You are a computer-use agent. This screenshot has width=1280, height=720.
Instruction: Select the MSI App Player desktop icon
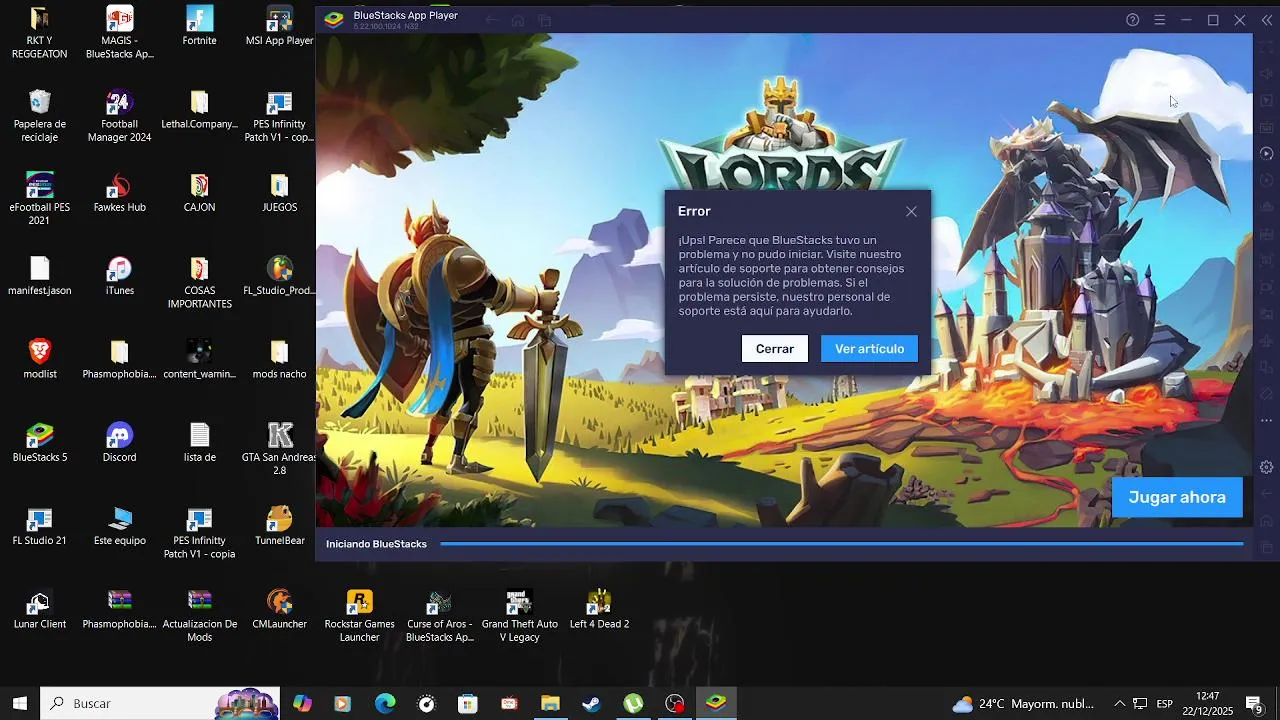(x=280, y=27)
